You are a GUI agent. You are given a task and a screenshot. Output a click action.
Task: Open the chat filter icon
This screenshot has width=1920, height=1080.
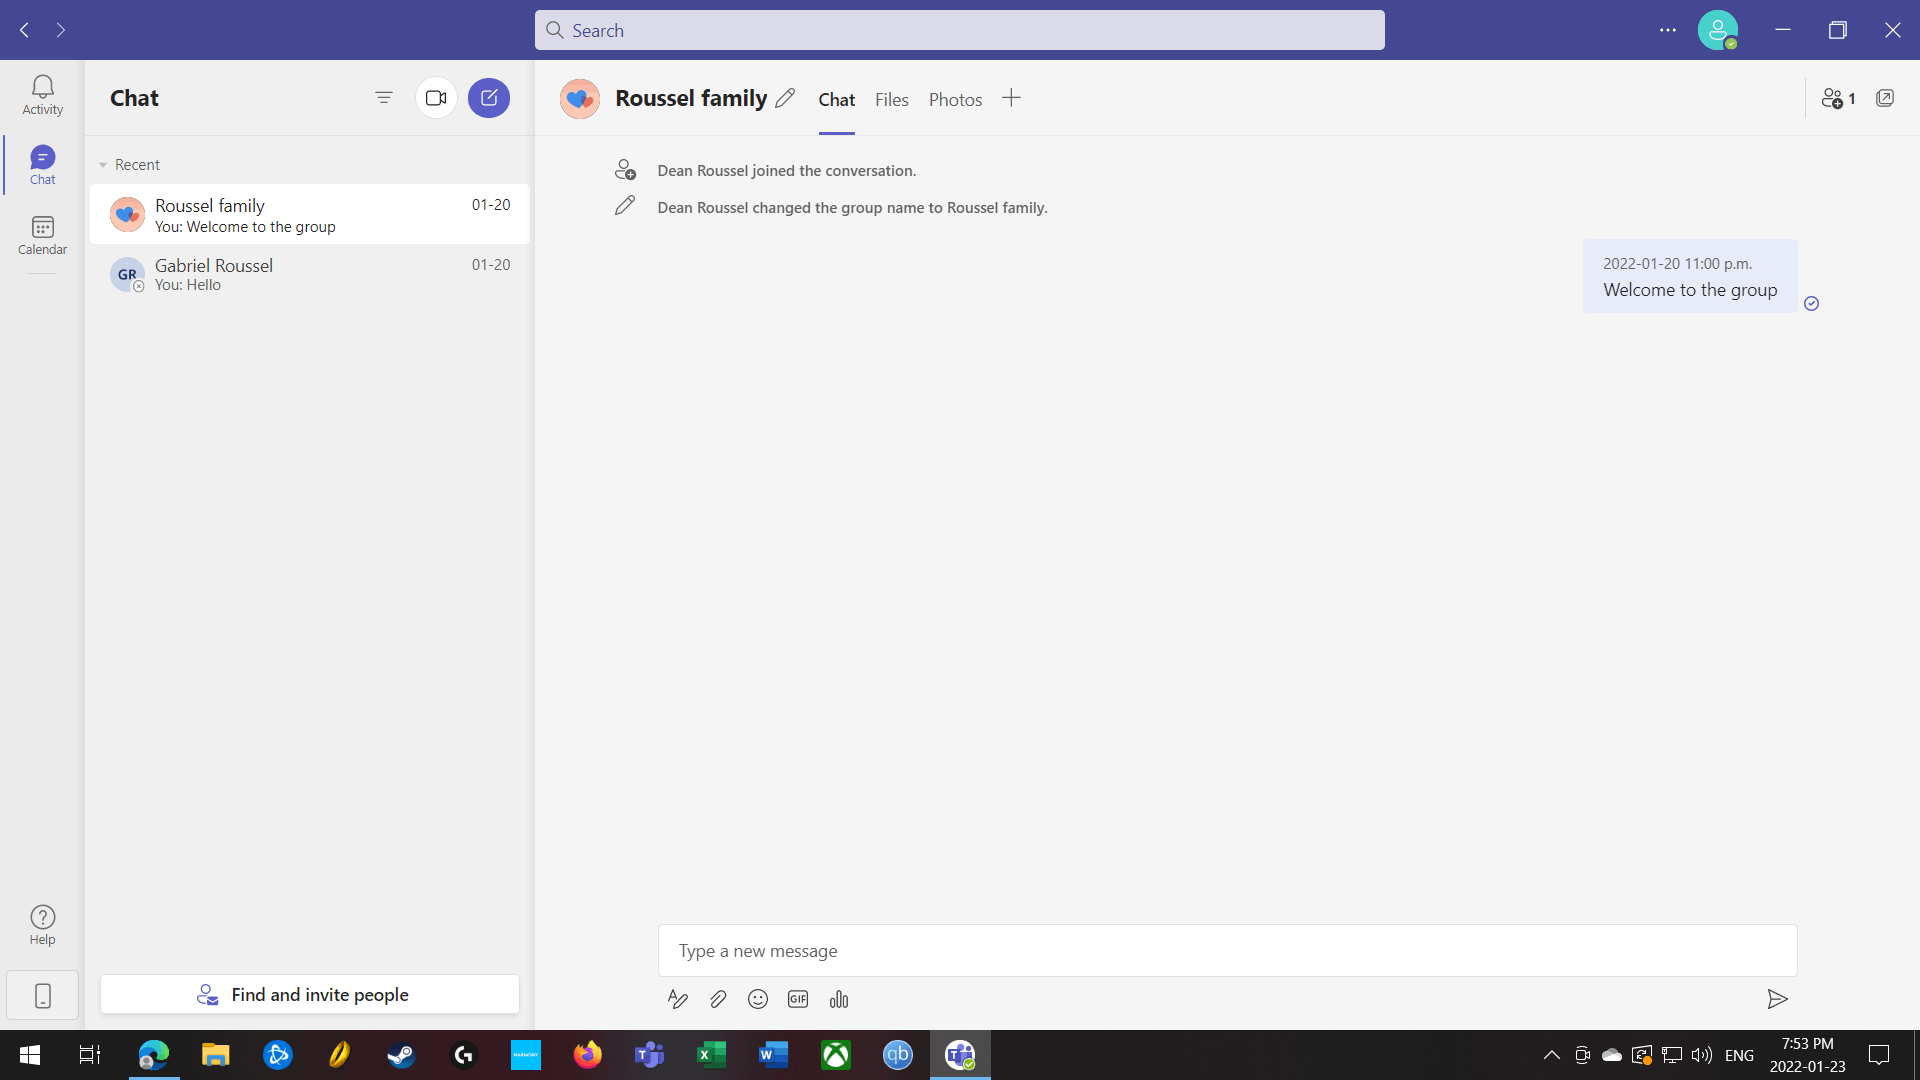click(x=384, y=98)
